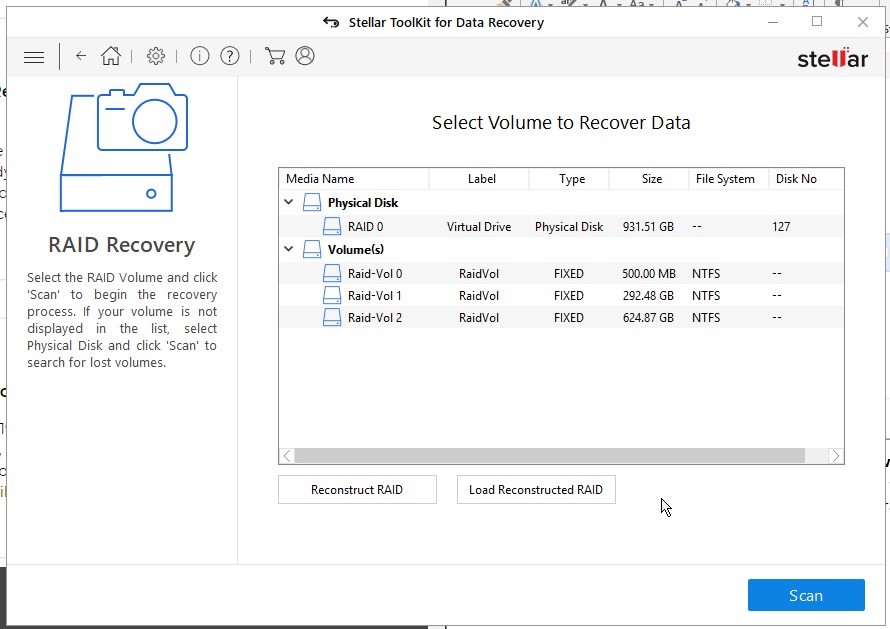Screen dimensions: 890x629
Task: Open the shopping cart icon
Action: pyautogui.click(x=275, y=57)
